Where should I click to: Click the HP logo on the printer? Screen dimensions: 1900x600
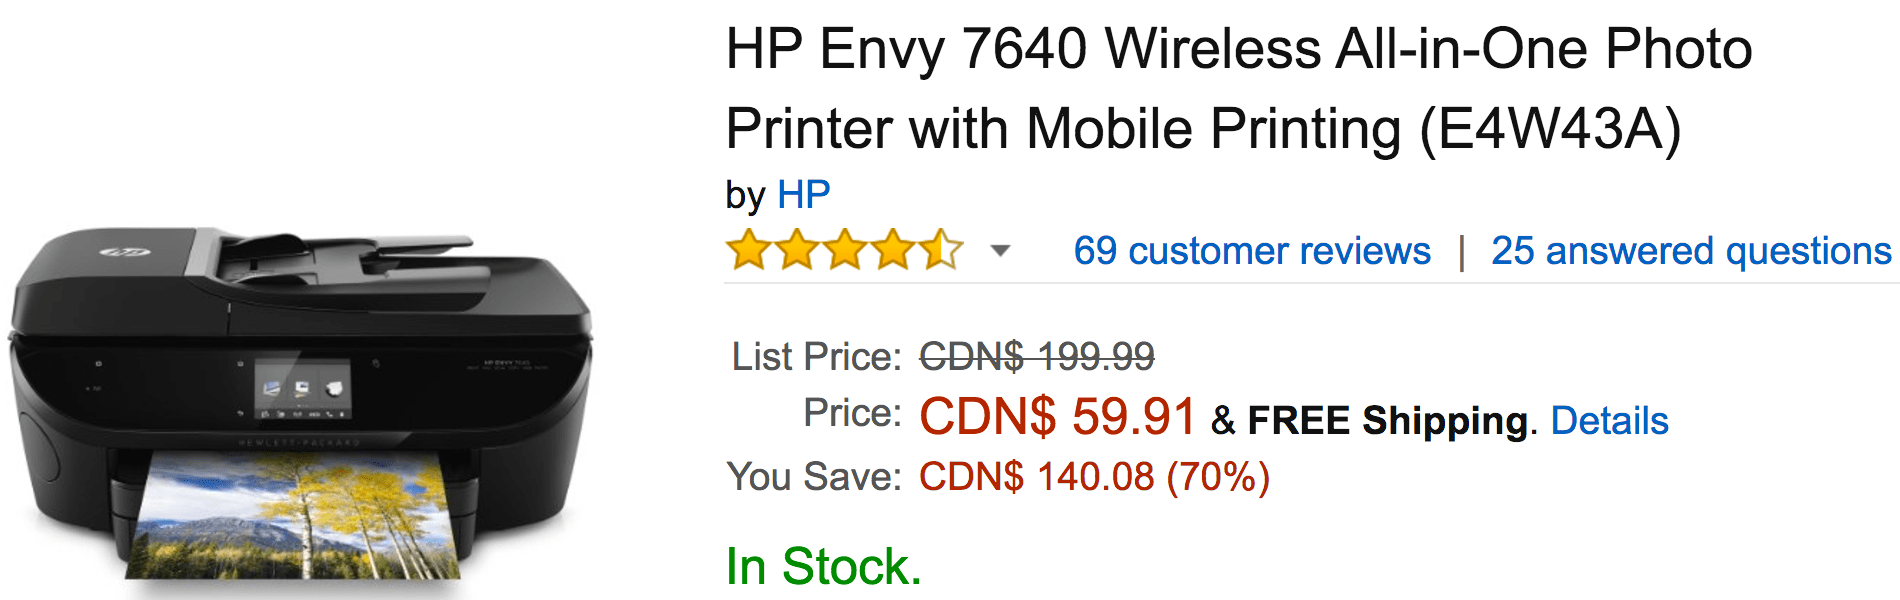123,252
